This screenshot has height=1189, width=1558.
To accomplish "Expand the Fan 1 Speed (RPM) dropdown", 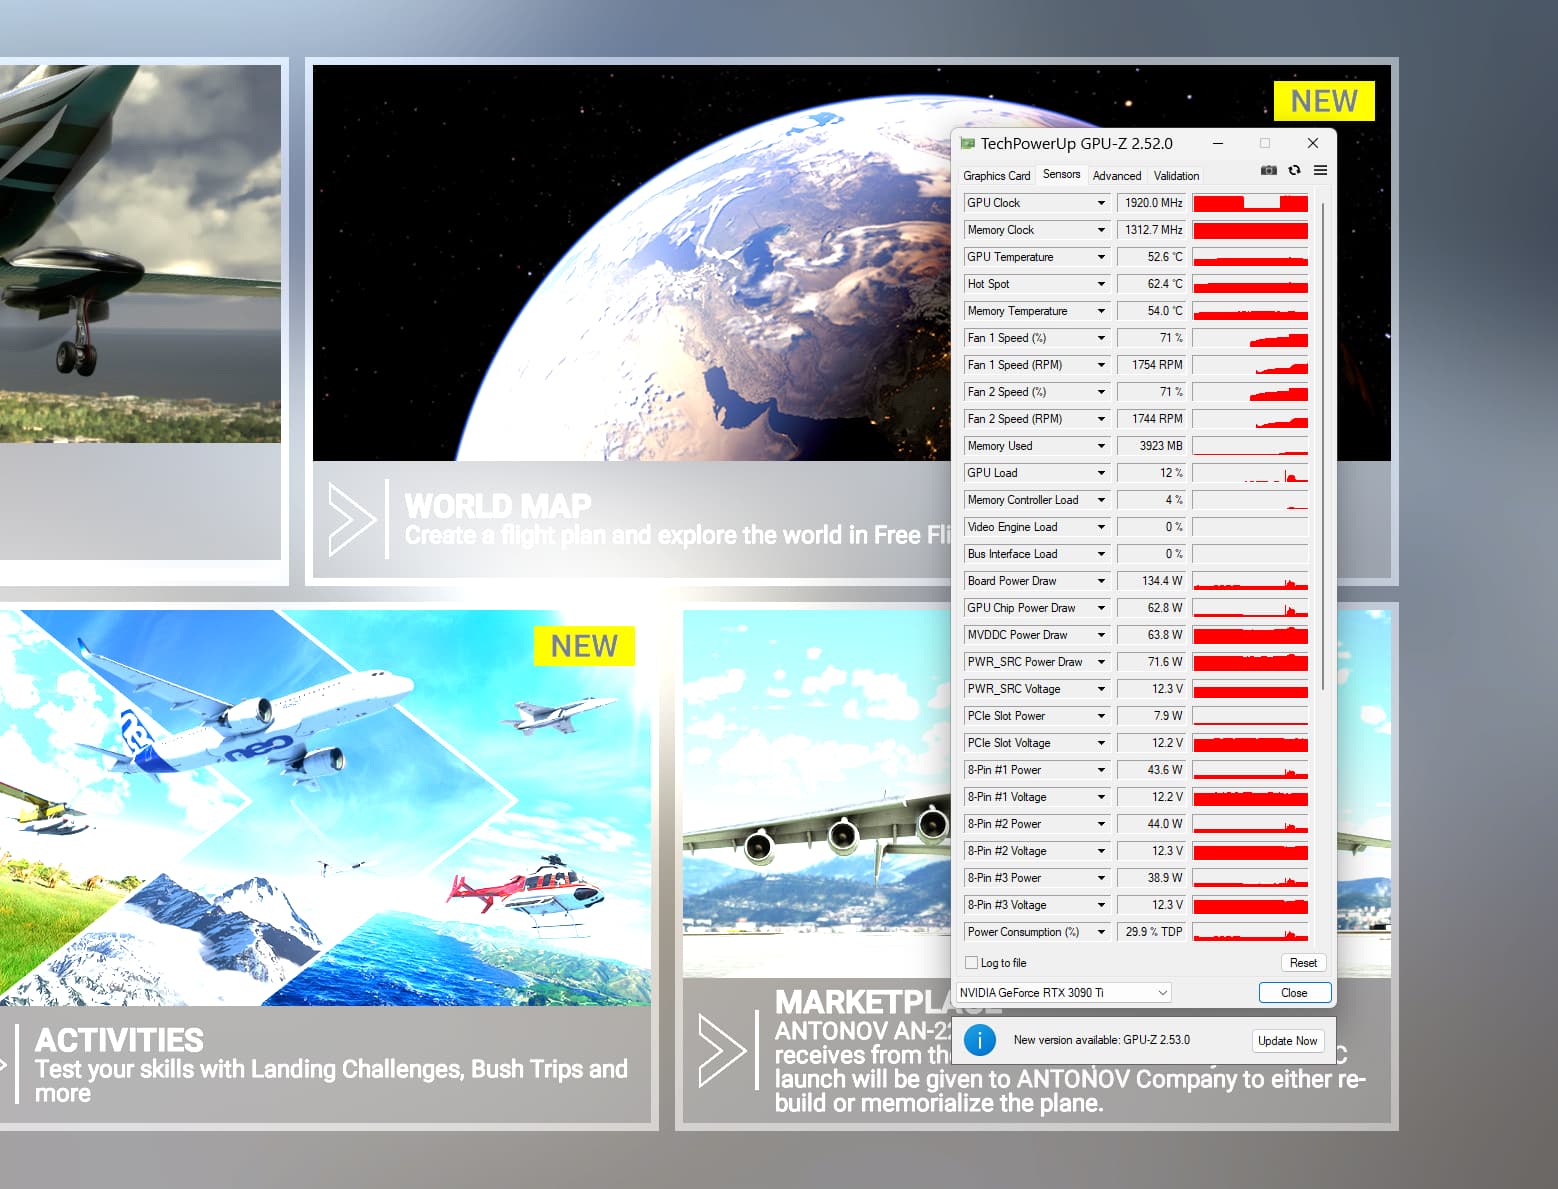I will click(x=1097, y=364).
